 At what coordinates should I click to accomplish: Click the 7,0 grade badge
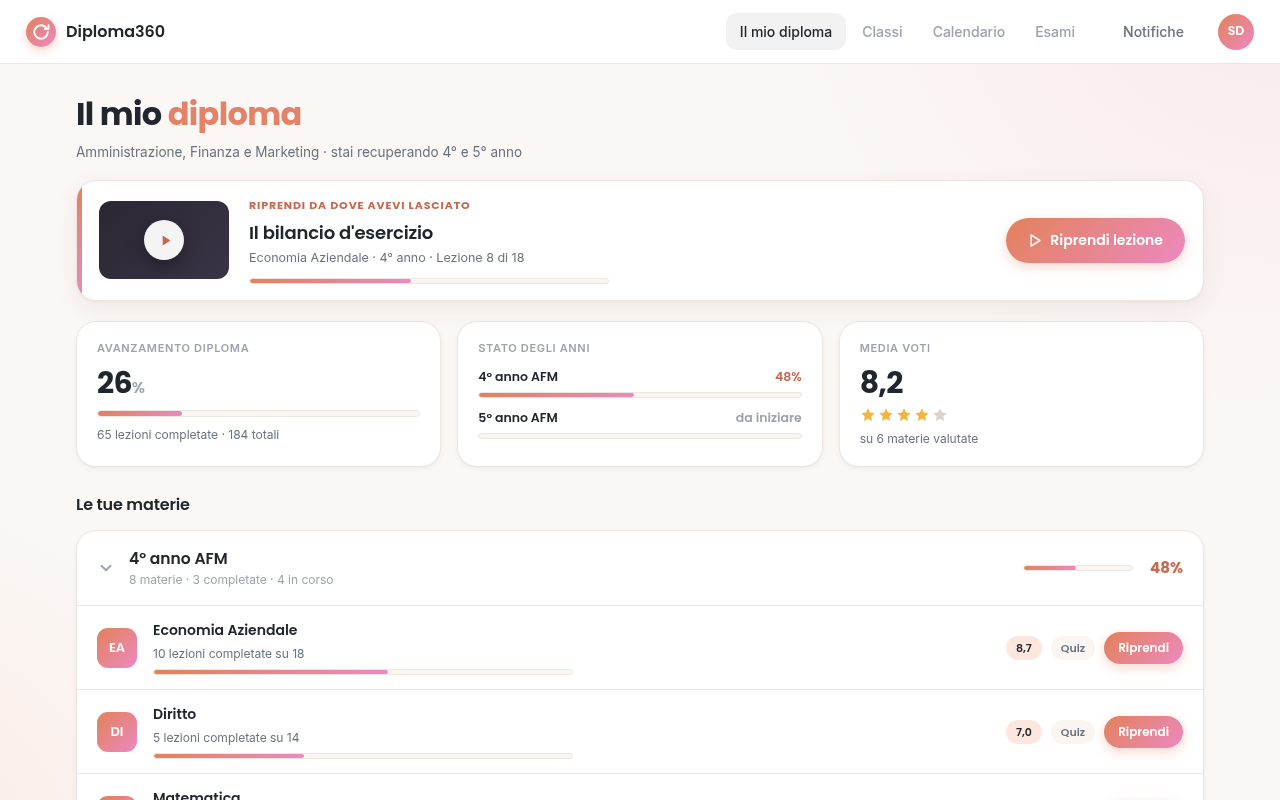(1024, 732)
